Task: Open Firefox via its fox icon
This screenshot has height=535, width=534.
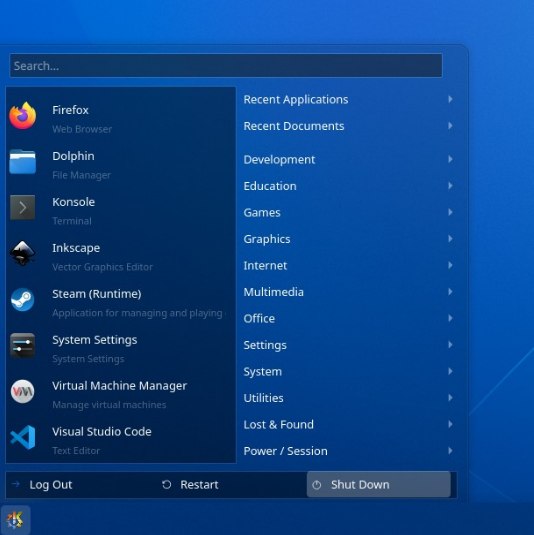Action: (x=23, y=116)
